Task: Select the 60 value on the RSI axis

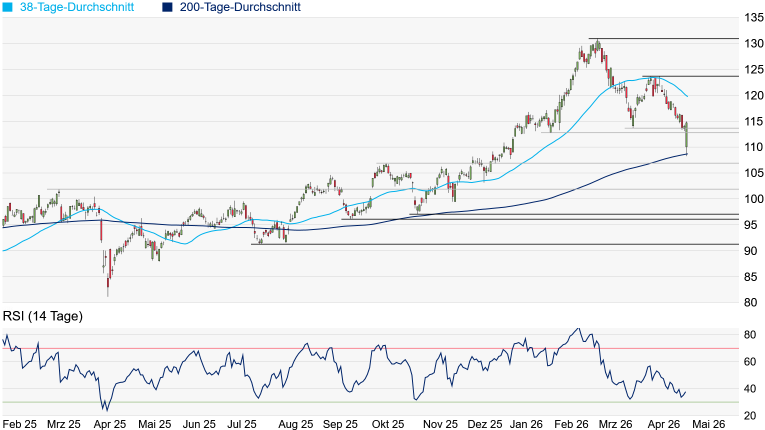Action: [x=749, y=361]
